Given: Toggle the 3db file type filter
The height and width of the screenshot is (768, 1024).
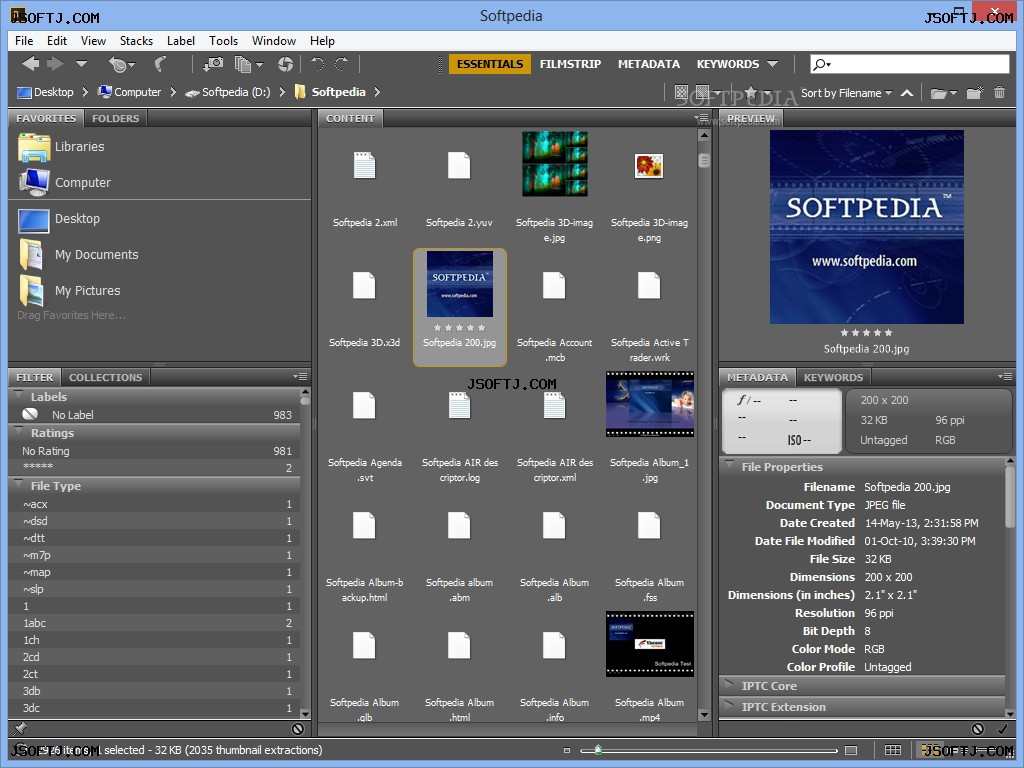Looking at the screenshot, I should pos(155,691).
